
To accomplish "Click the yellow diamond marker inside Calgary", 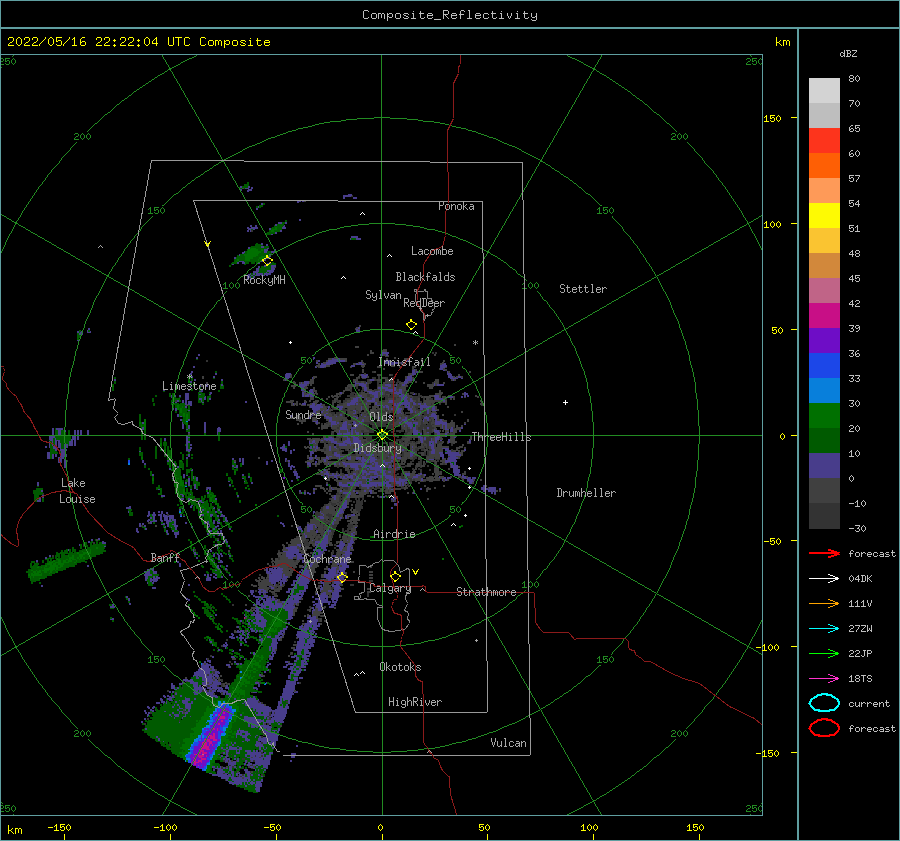I will click(x=395, y=576).
